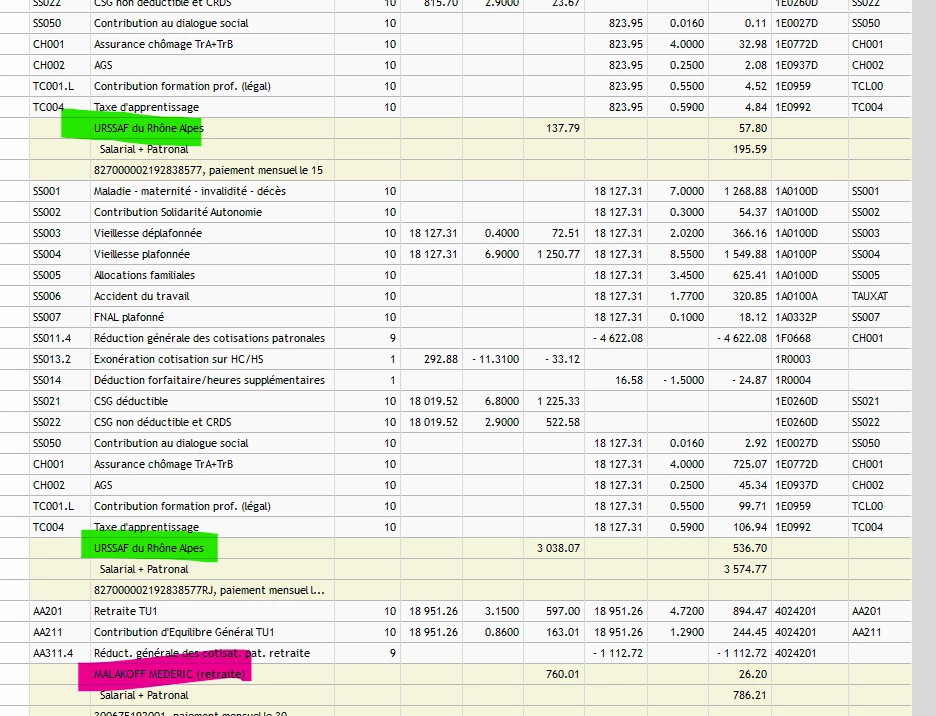Screen dimensions: 936x716
Task: Select the amount 320.85
Action: [x=750, y=296]
